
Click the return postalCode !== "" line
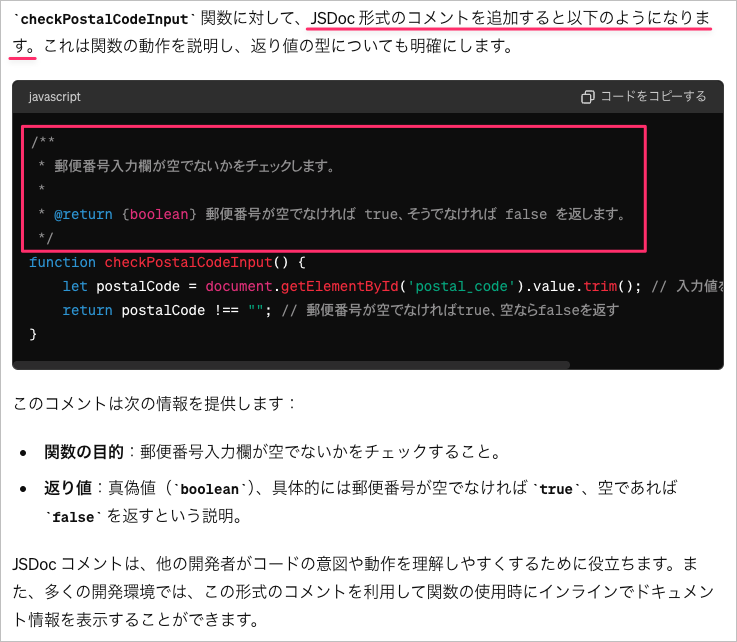tap(341, 310)
